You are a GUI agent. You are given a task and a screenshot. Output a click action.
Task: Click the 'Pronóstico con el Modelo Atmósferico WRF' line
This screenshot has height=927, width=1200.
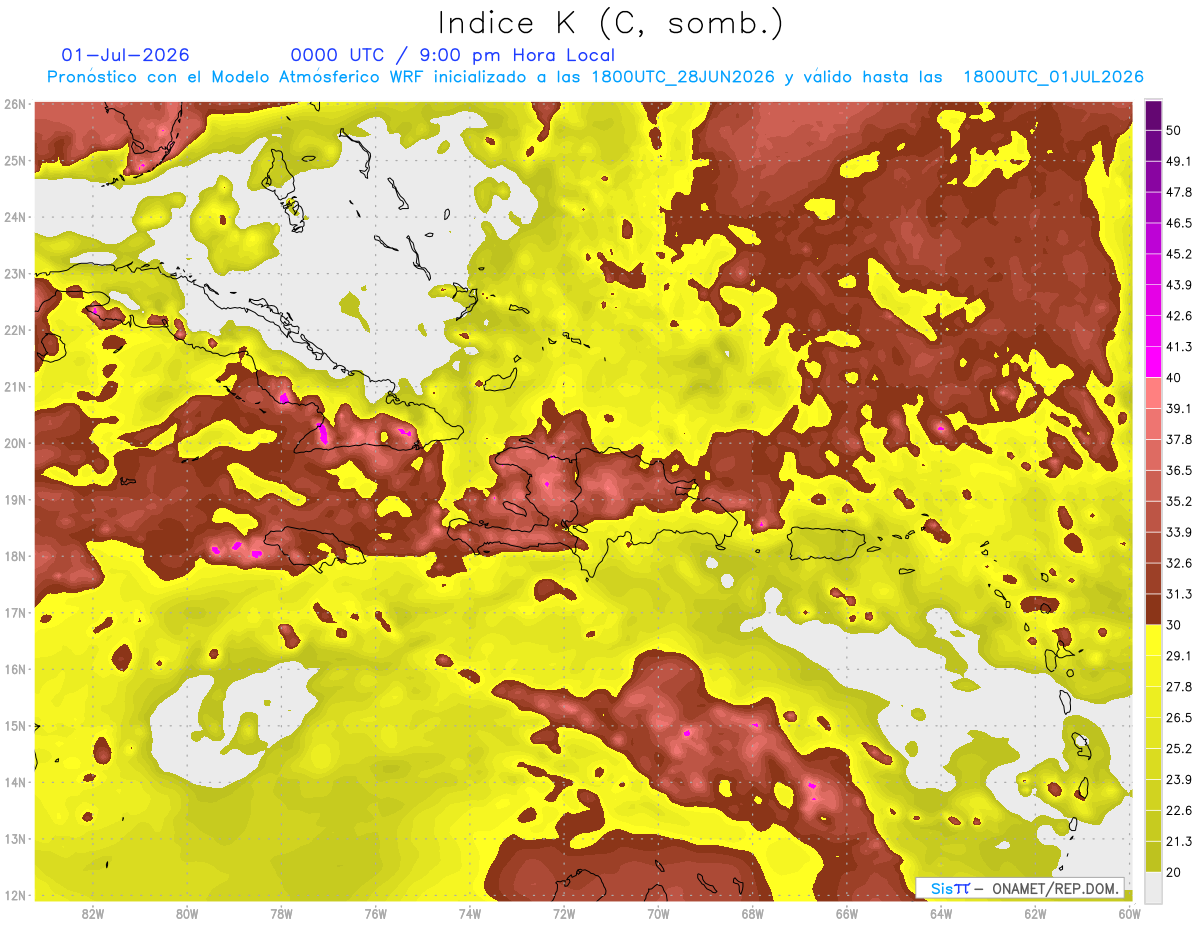click(595, 77)
